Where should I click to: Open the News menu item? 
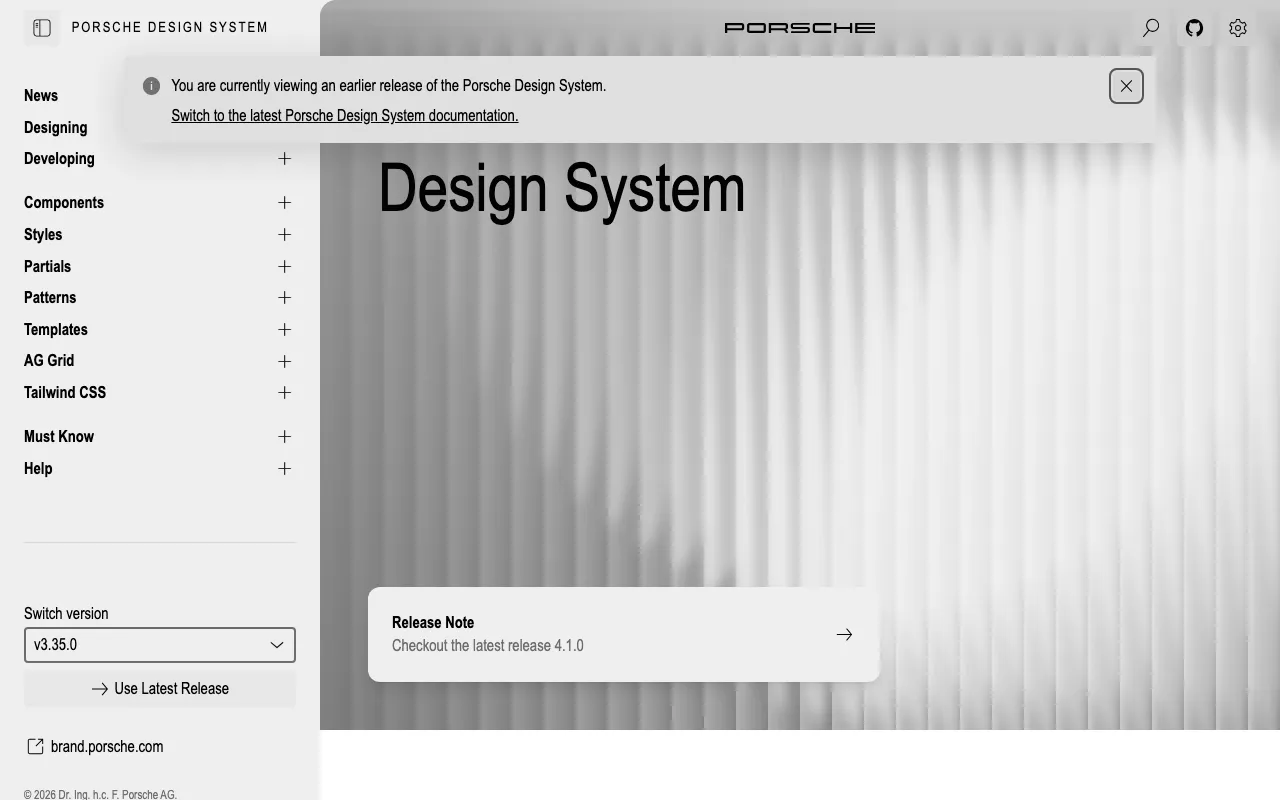[x=41, y=96]
